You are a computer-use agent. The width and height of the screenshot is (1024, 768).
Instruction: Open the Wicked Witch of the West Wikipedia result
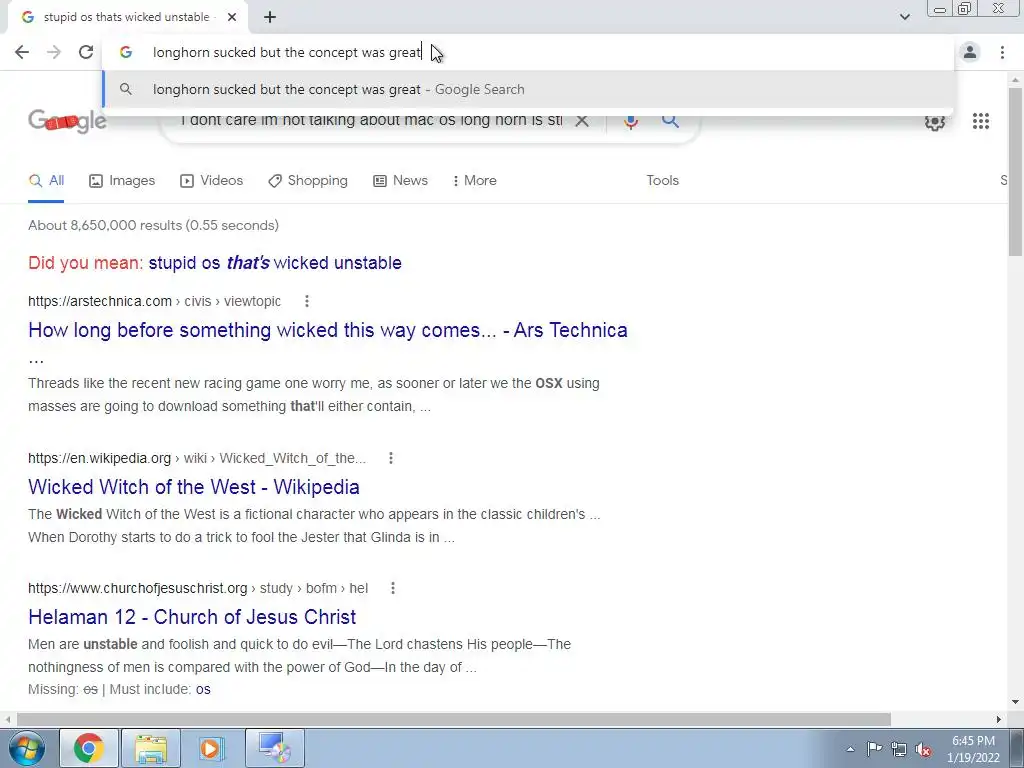point(194,487)
